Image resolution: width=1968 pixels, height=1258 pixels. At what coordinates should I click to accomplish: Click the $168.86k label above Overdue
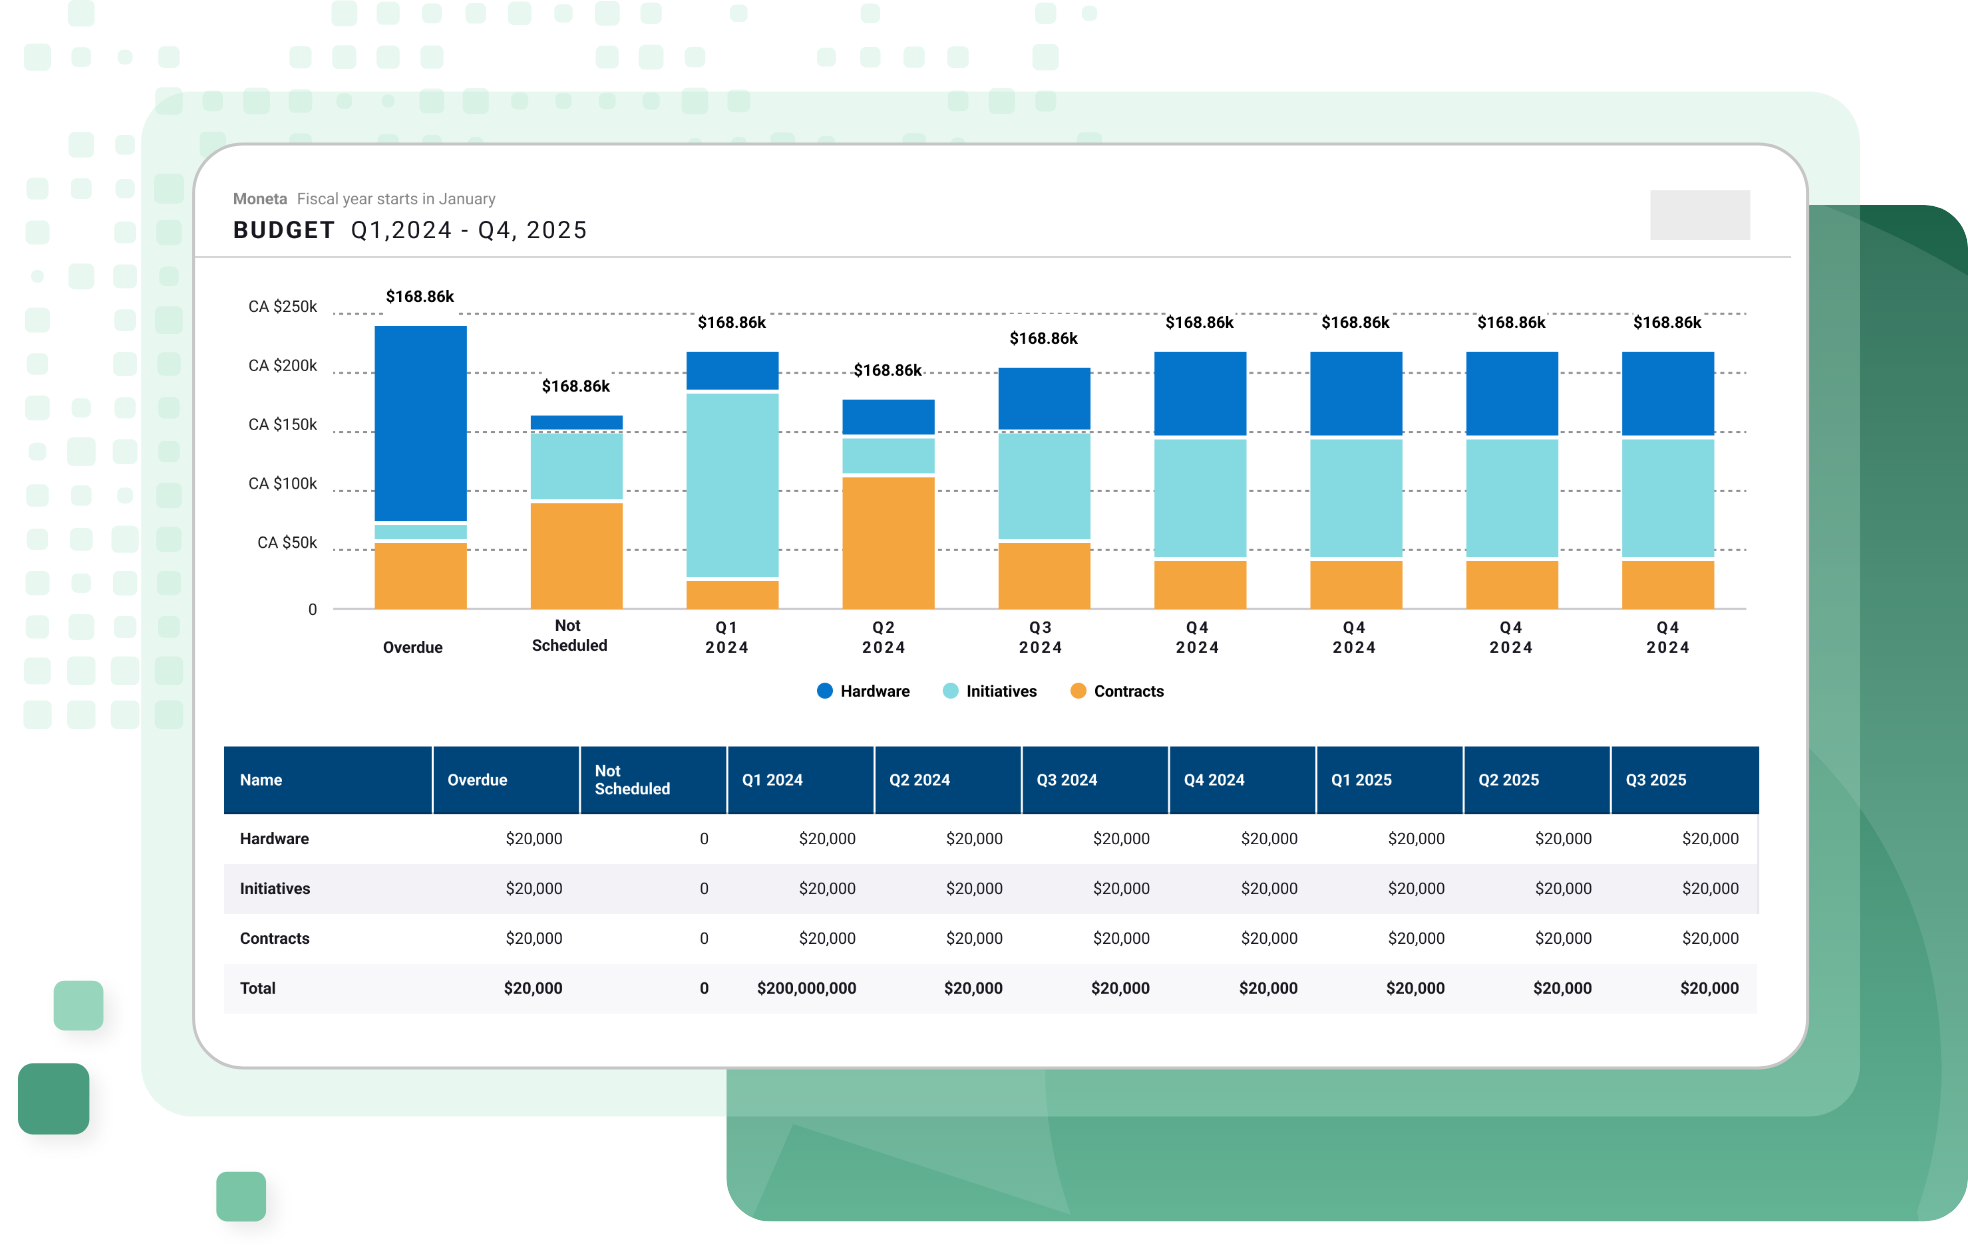[x=420, y=297]
